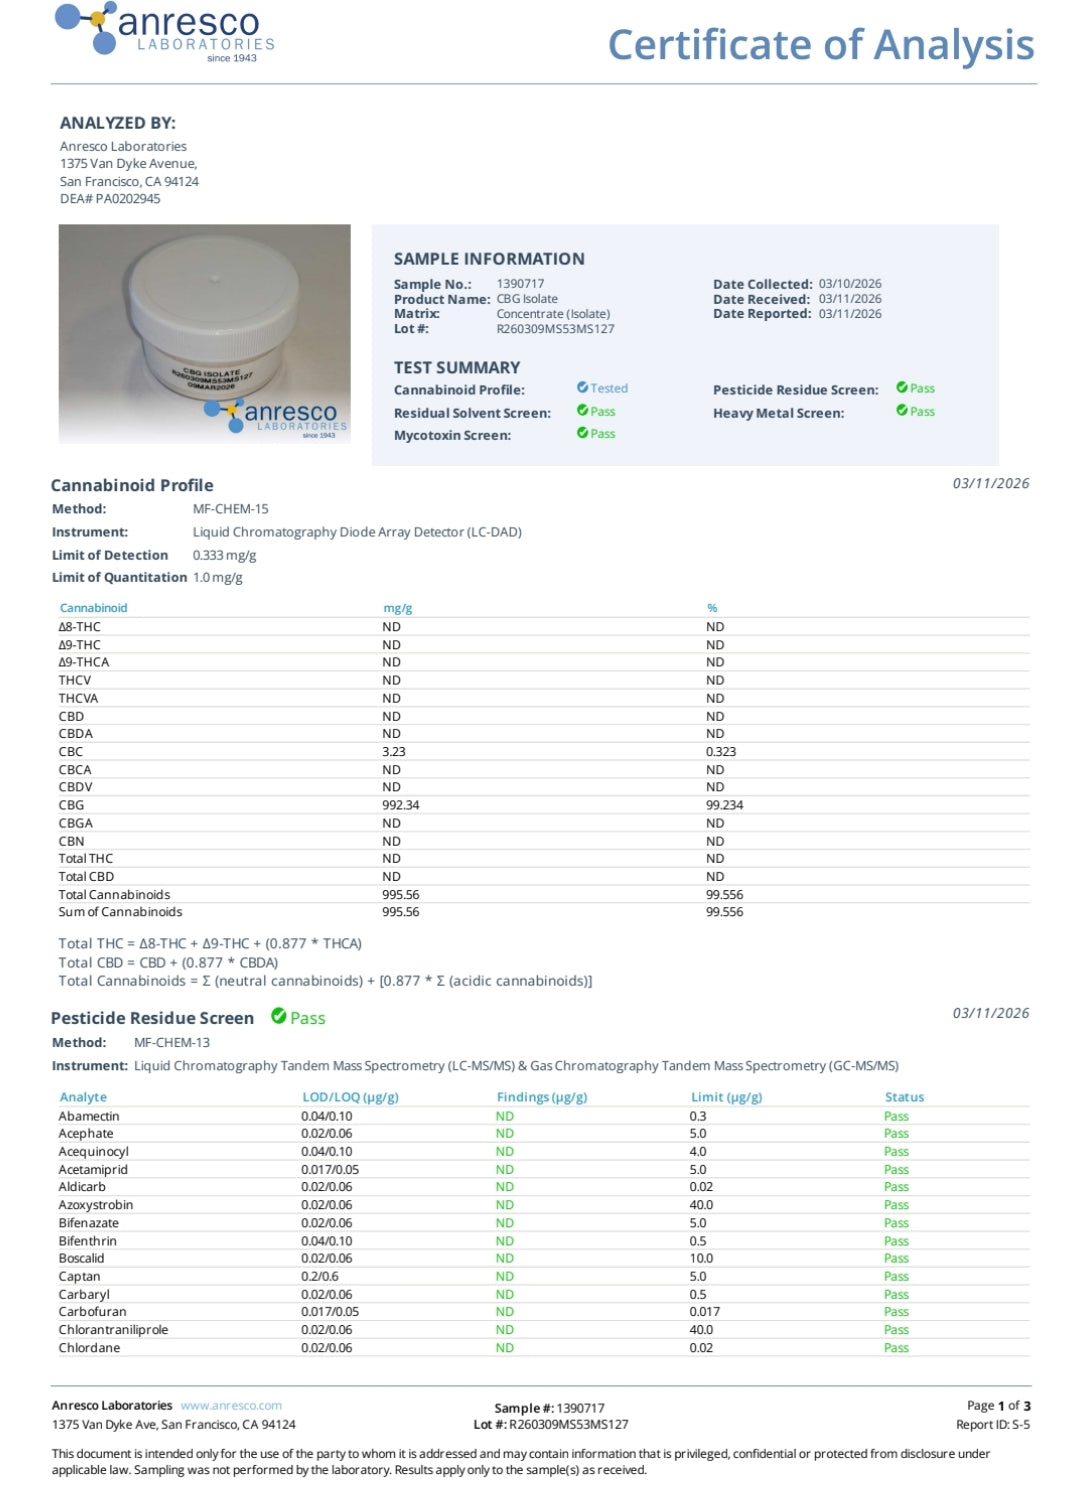The image size is (1080, 1508).
Task: Select Captan LOD/LOQ value 0.2/0.6
Action: tap(320, 1277)
